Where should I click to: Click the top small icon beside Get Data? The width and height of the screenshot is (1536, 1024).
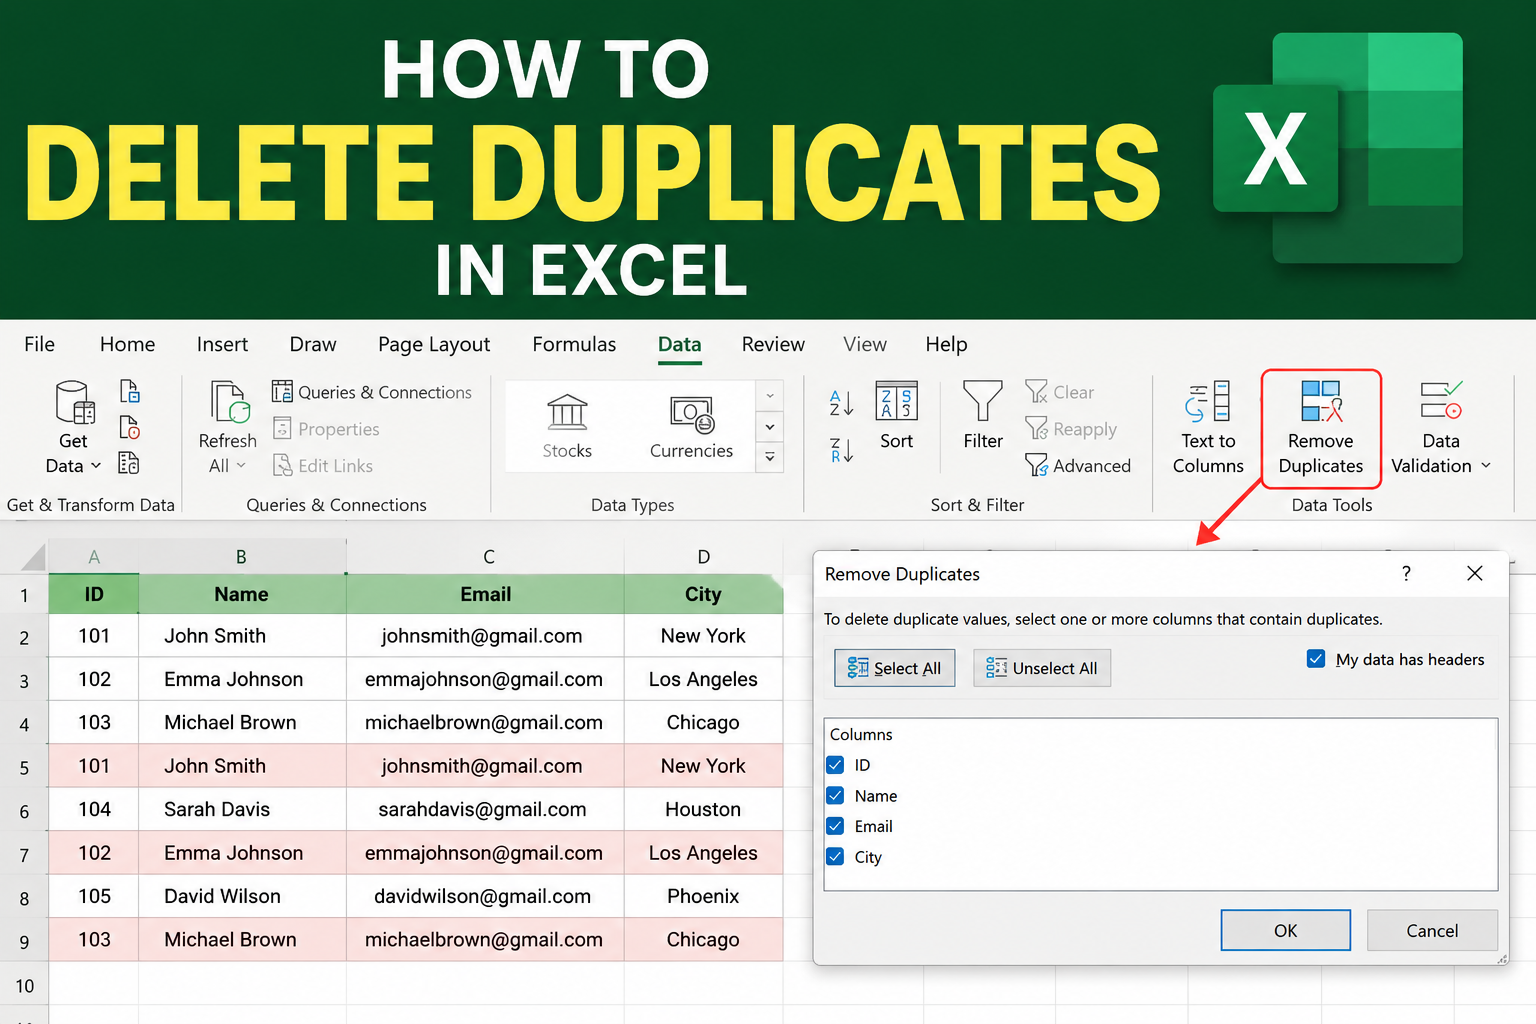(x=130, y=391)
